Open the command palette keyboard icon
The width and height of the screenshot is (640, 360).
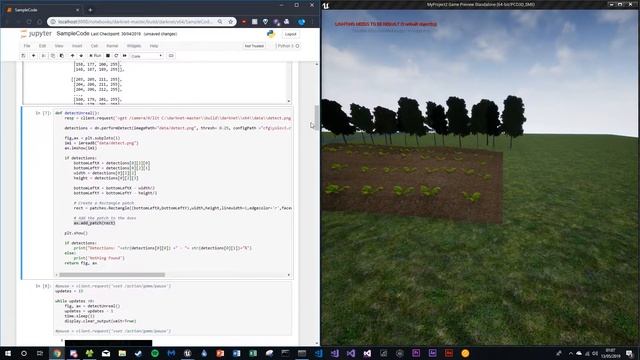pyautogui.click(x=171, y=56)
